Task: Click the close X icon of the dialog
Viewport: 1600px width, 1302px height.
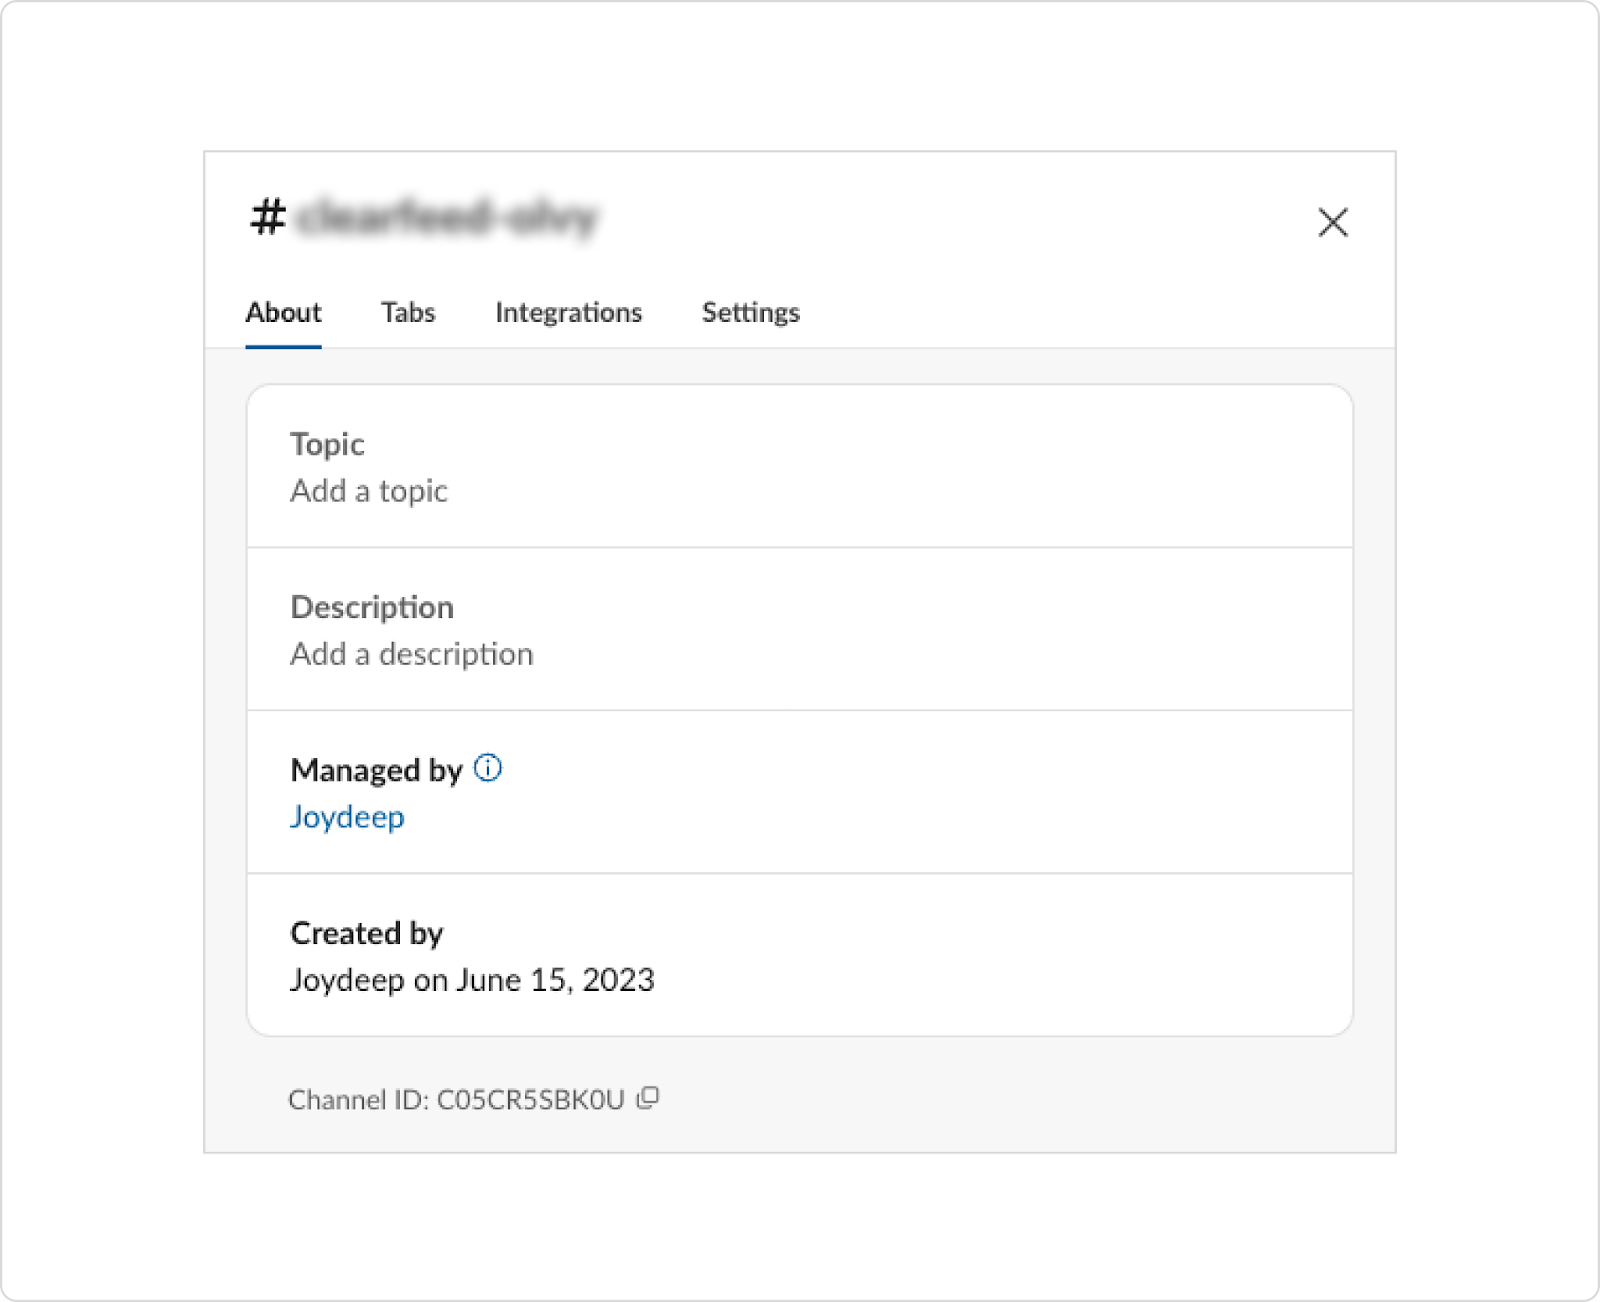Action: 1334,222
